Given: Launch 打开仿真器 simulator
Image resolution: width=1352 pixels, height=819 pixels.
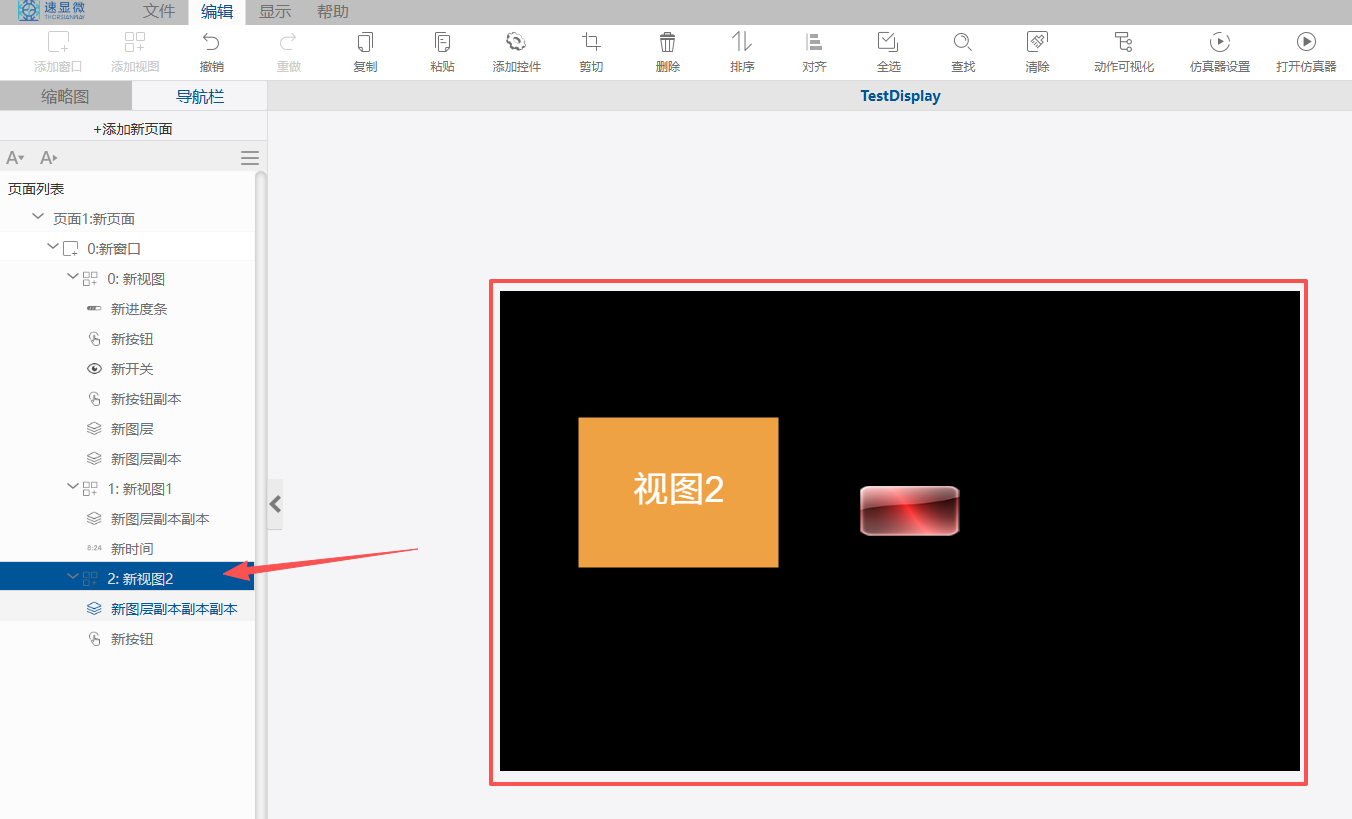Looking at the screenshot, I should [x=1306, y=42].
